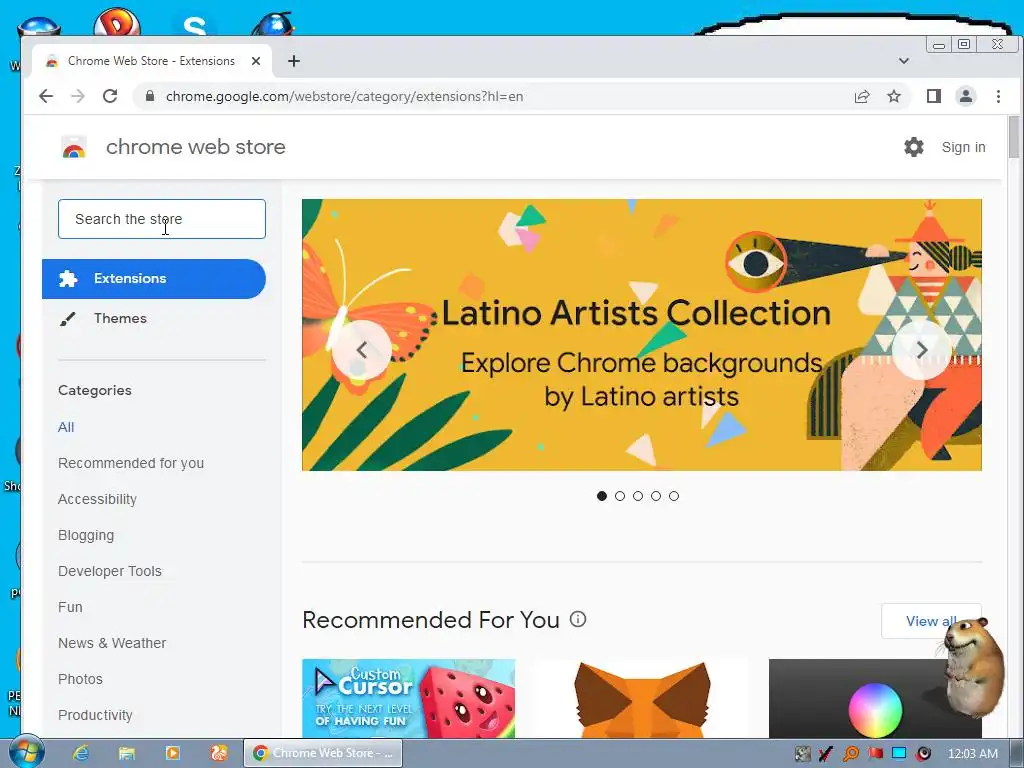1024x768 pixels.
Task: Select the Chrome Web Store taskbar button
Action: pyautogui.click(x=323, y=753)
